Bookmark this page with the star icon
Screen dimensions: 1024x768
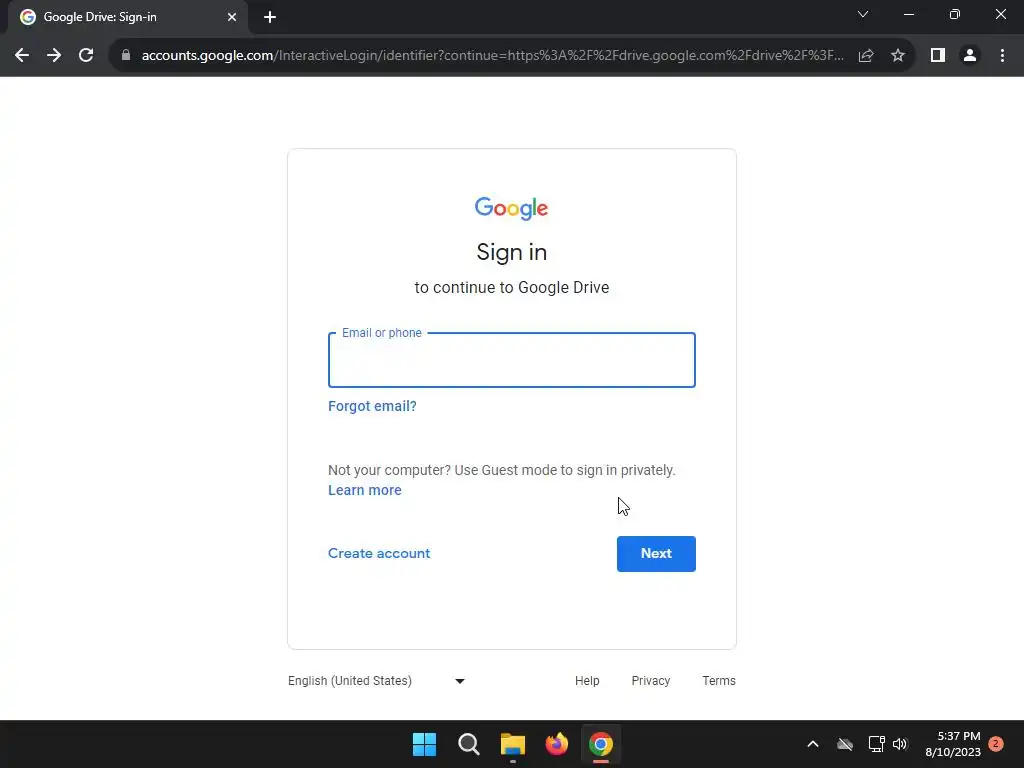(x=898, y=56)
